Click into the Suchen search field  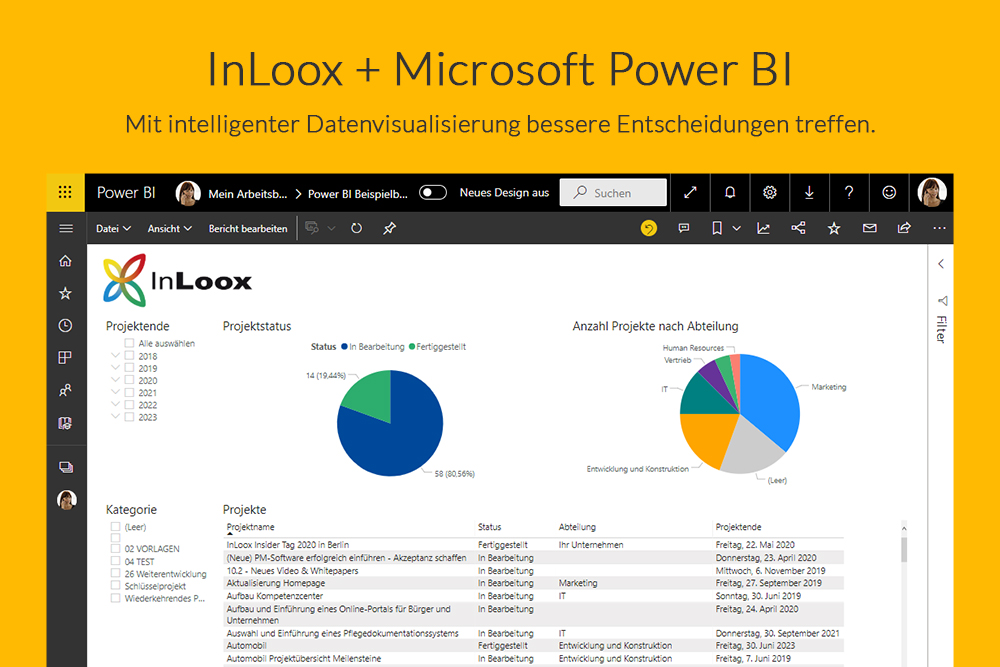click(613, 193)
